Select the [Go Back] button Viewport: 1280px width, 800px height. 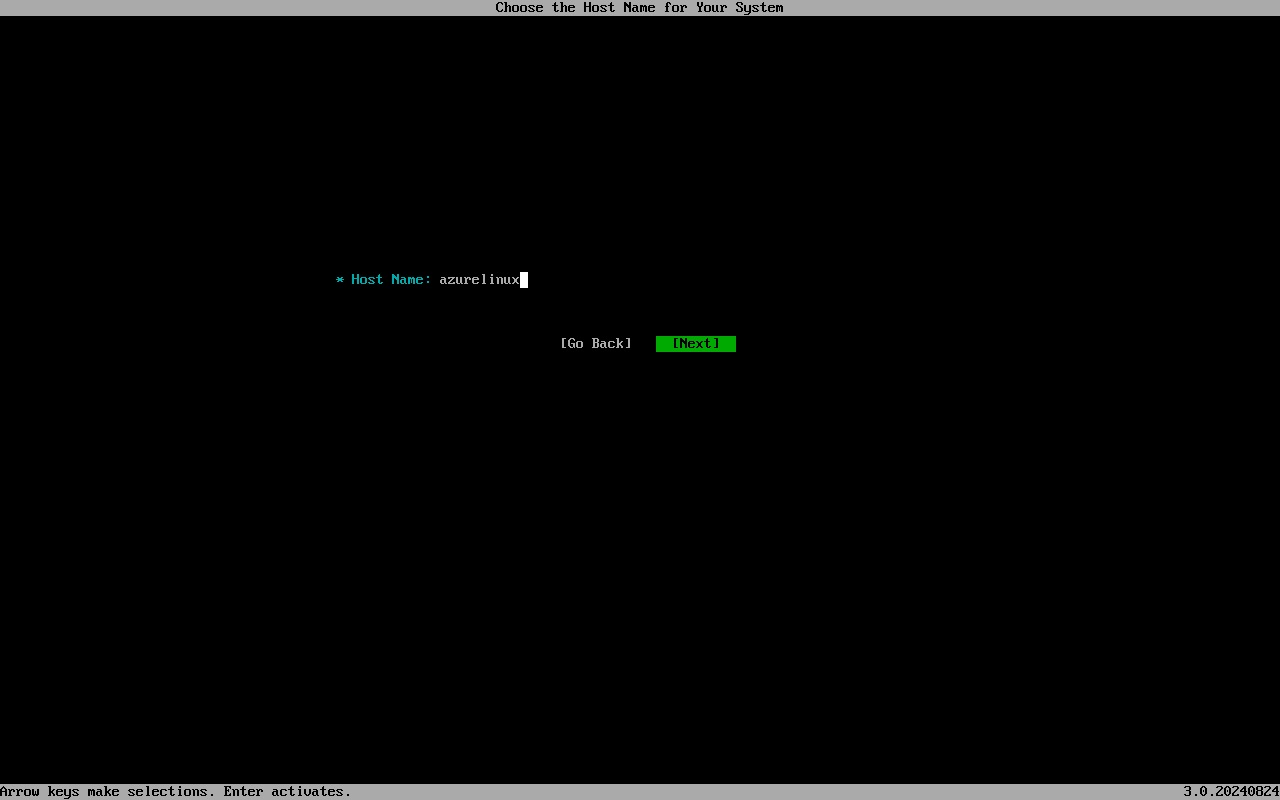tap(596, 344)
